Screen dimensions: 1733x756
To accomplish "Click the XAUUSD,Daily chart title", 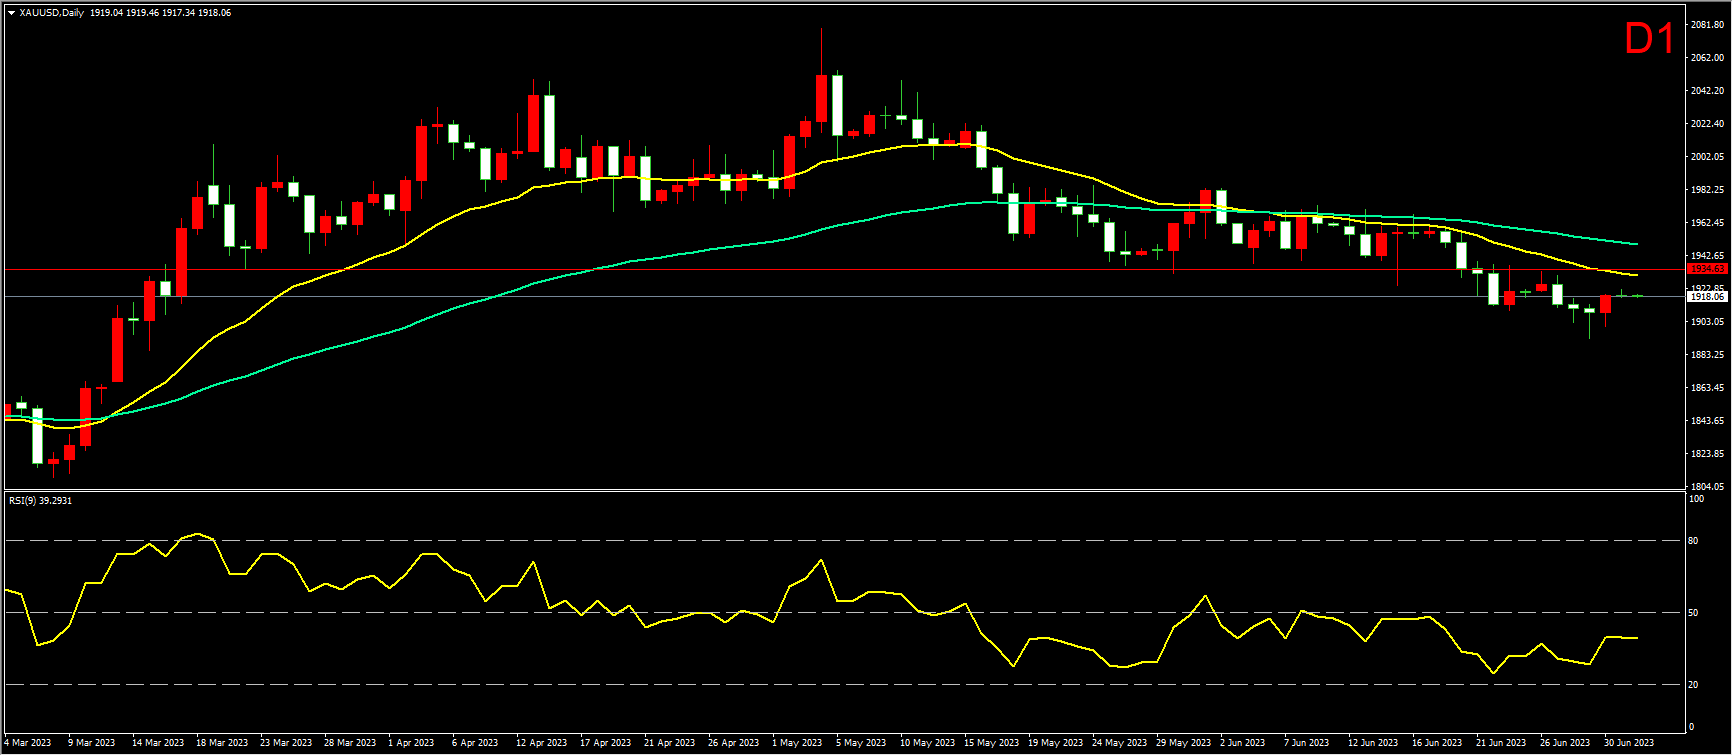I will tap(52, 13).
